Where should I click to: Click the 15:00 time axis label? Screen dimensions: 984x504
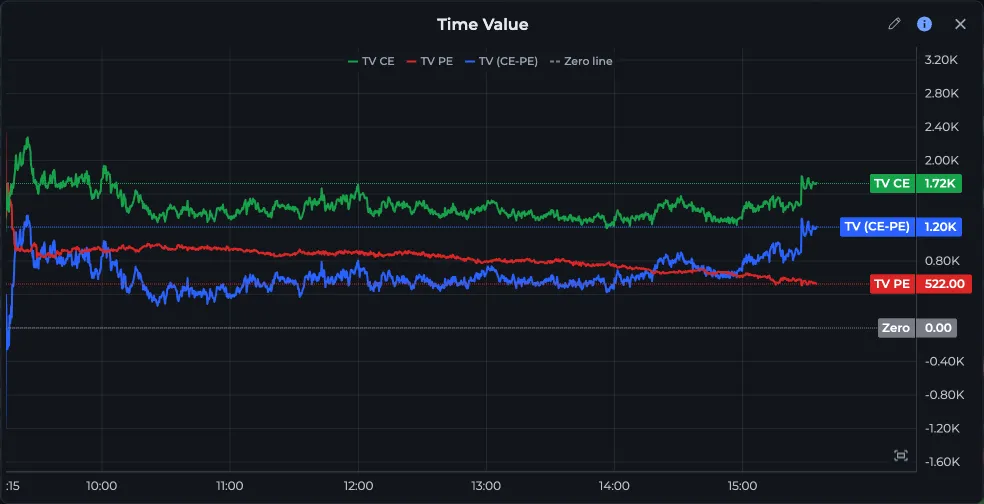pos(742,486)
